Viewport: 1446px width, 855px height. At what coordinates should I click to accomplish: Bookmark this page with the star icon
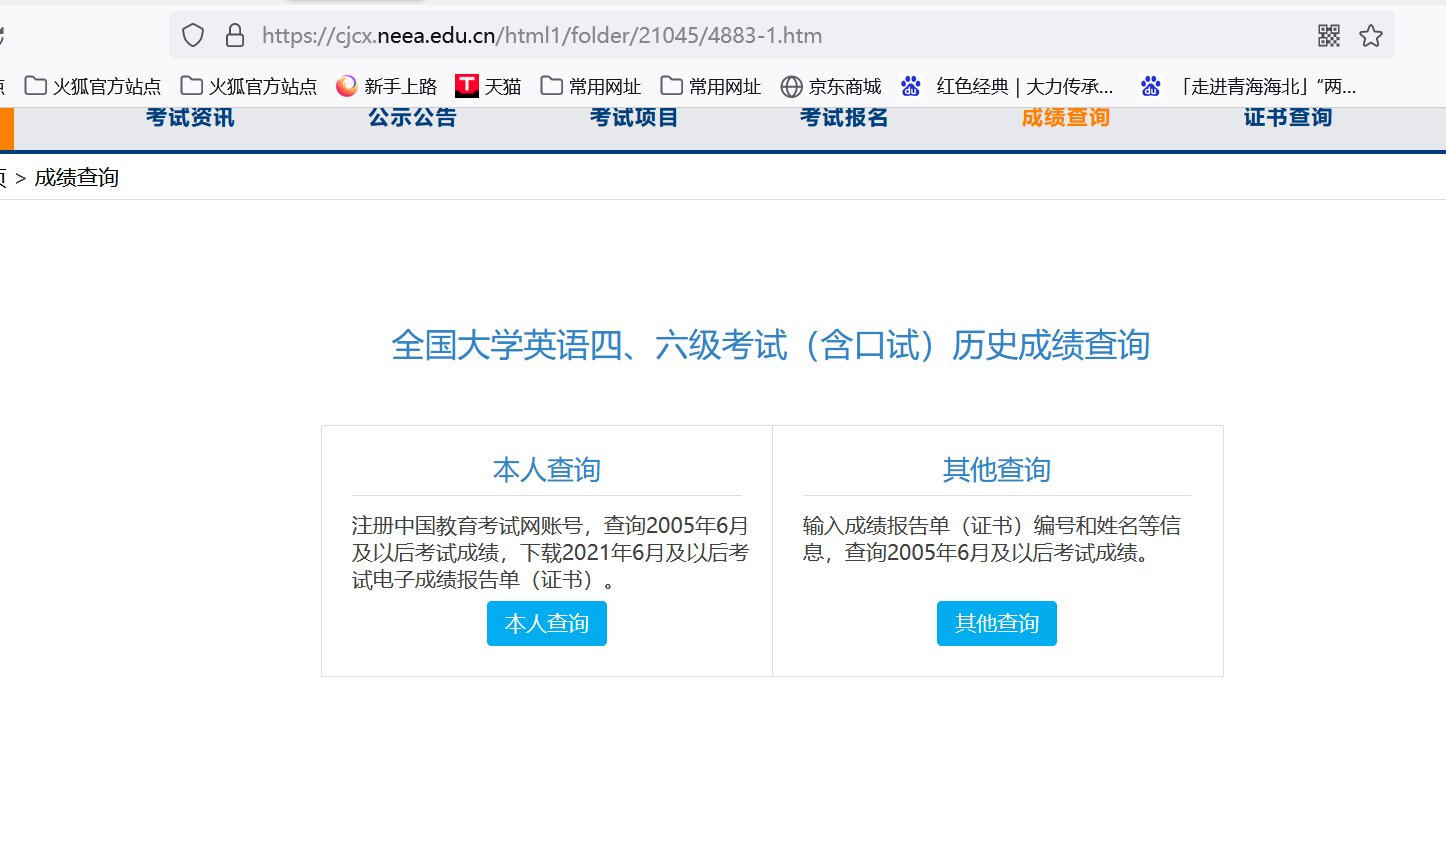1371,35
